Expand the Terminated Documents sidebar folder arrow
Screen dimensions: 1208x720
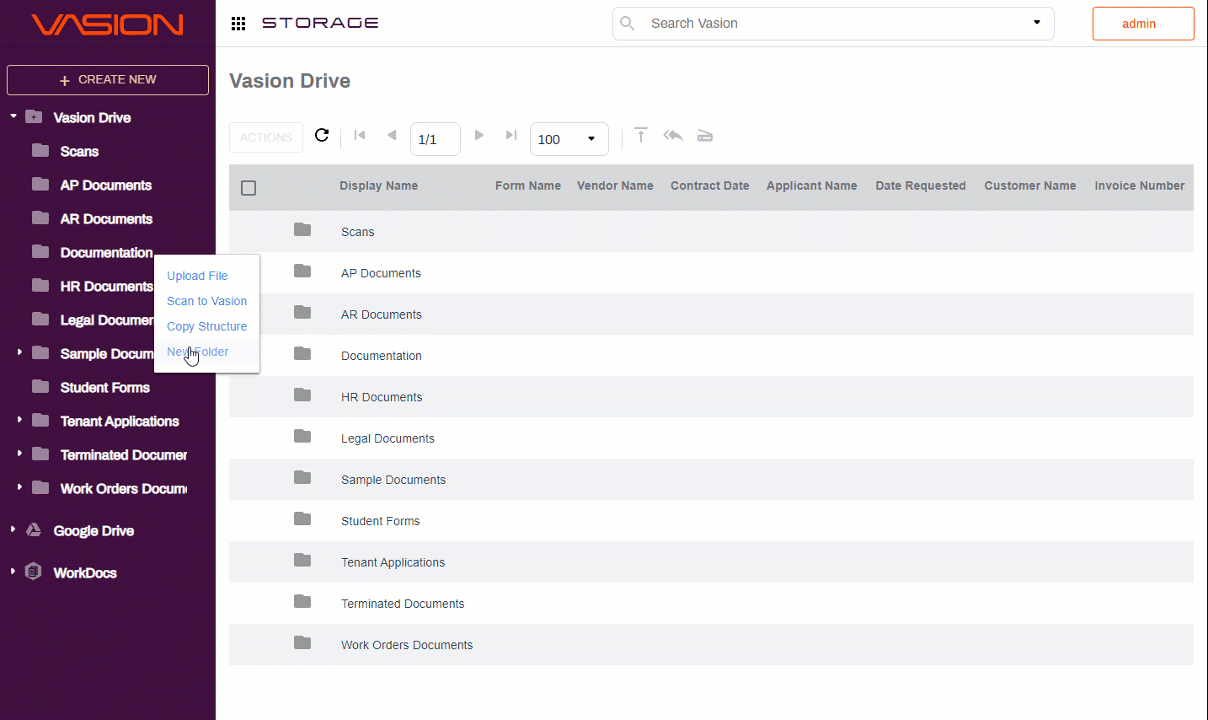tap(19, 454)
